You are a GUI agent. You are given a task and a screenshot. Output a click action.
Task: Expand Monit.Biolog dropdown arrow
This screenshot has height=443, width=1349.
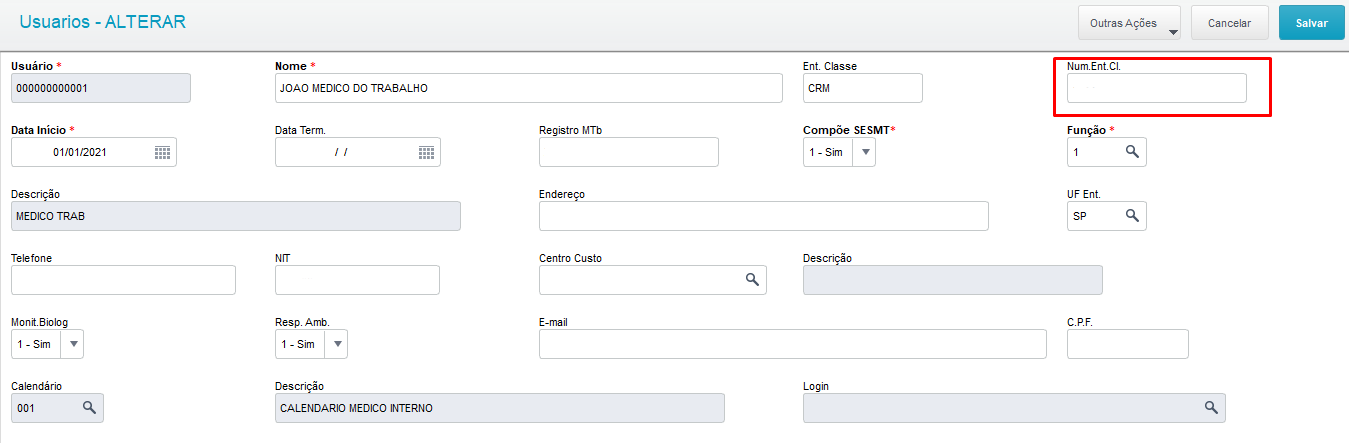click(73, 344)
